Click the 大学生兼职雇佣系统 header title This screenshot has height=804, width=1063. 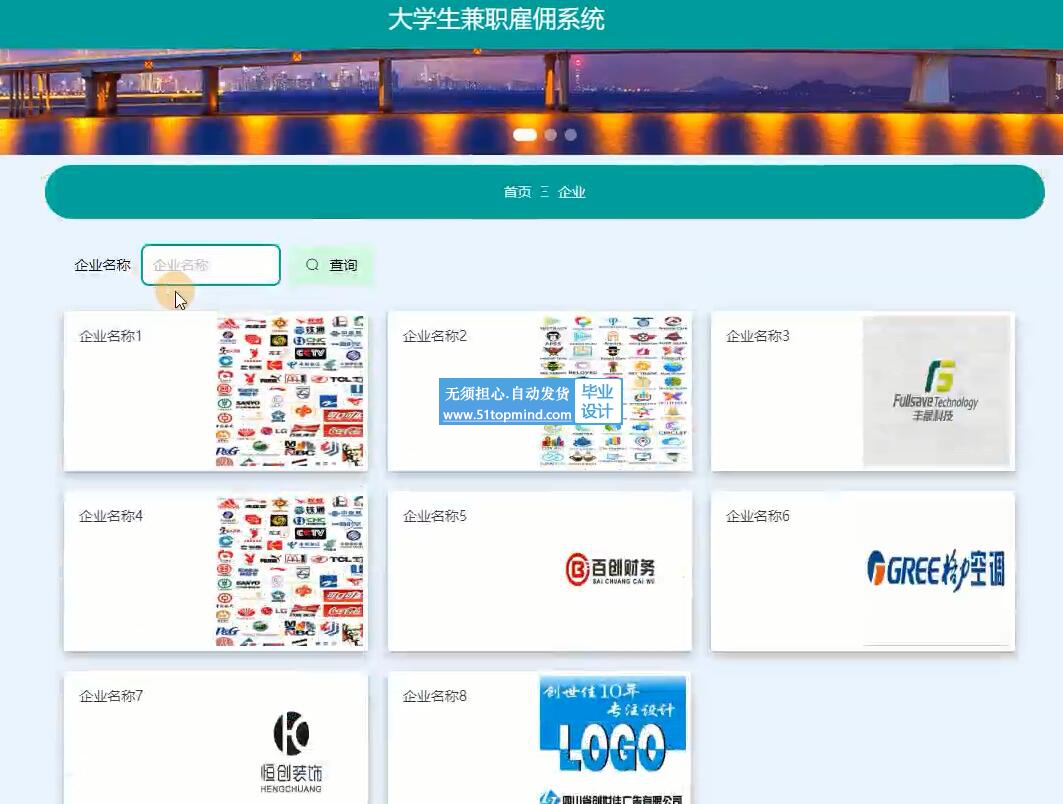tap(496, 19)
